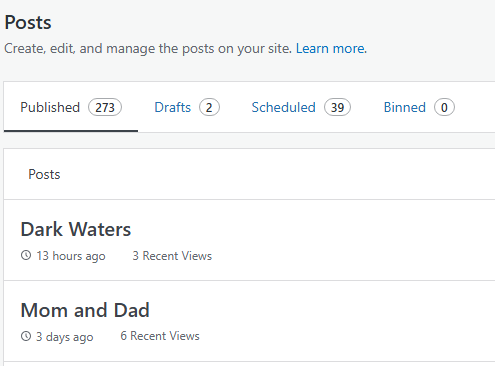Image resolution: width=495 pixels, height=366 pixels.
Task: Select the Scheduled tab
Action: coord(301,107)
